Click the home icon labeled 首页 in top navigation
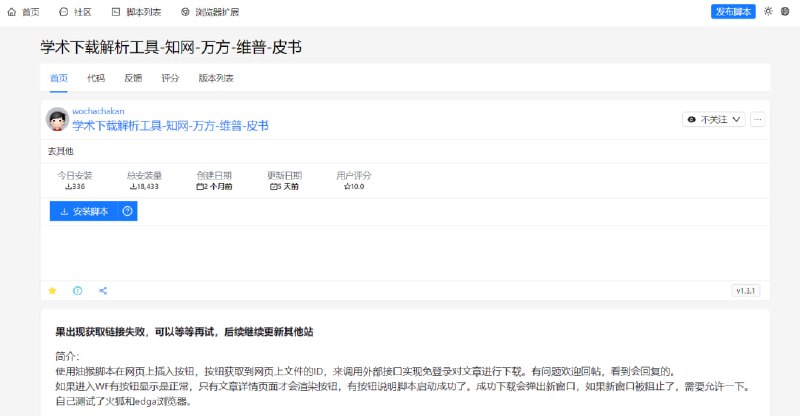The height and width of the screenshot is (416, 800). (24, 12)
